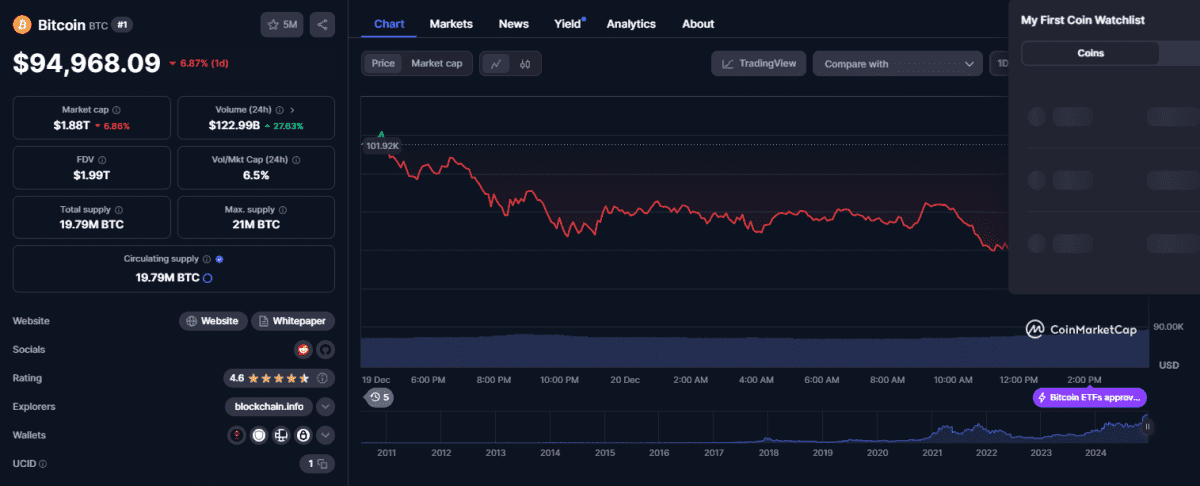Open the Website link button
The image size is (1200, 486).
pos(213,321)
